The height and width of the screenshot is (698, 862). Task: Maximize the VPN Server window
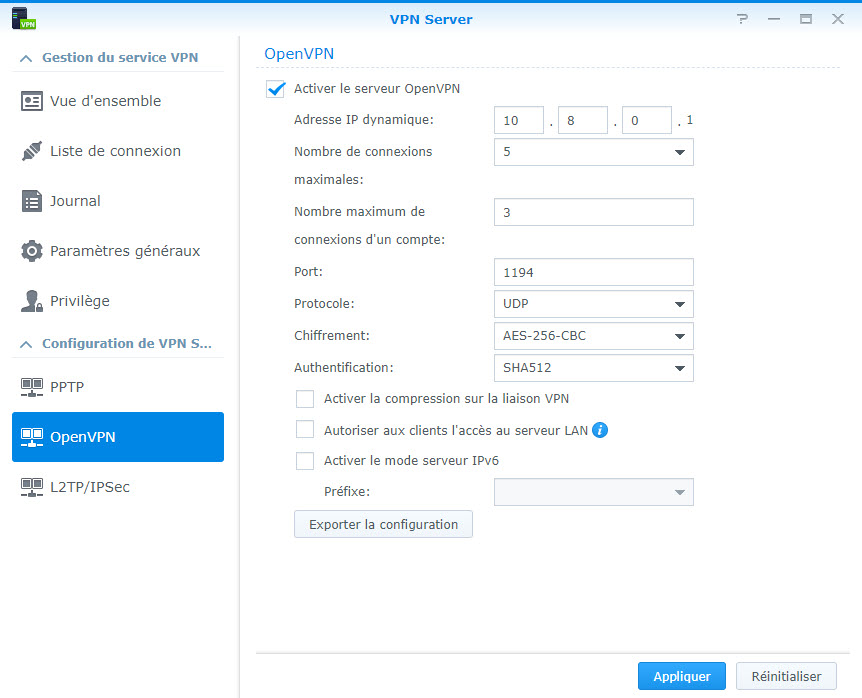click(806, 19)
